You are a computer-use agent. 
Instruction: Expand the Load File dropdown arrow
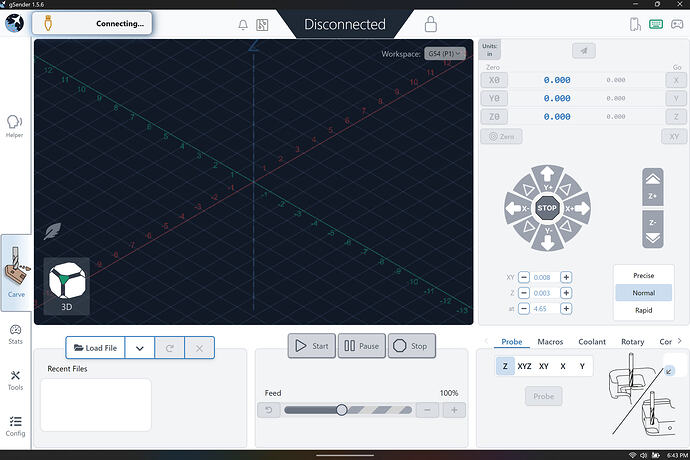(140, 348)
